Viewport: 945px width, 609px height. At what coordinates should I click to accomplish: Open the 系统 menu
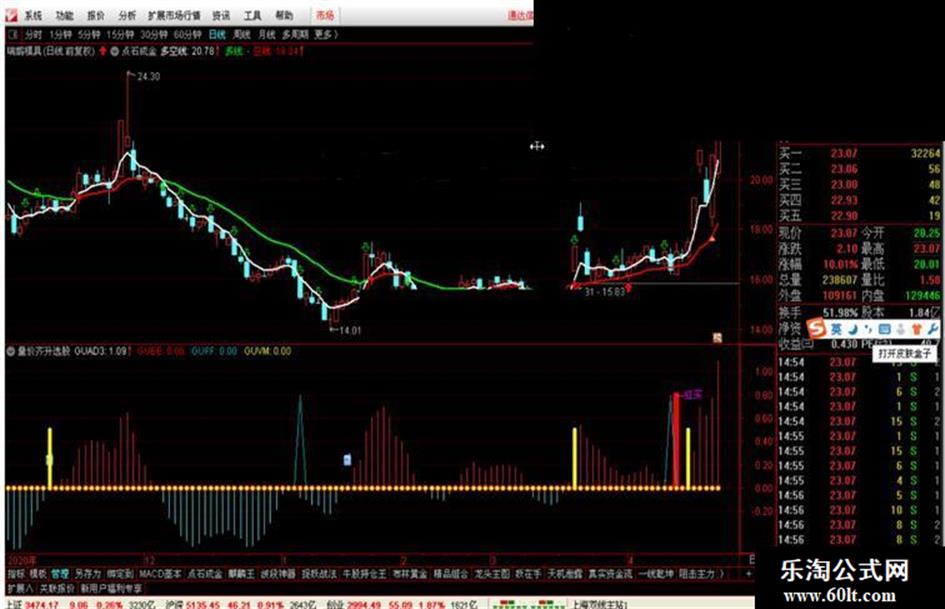pyautogui.click(x=33, y=16)
